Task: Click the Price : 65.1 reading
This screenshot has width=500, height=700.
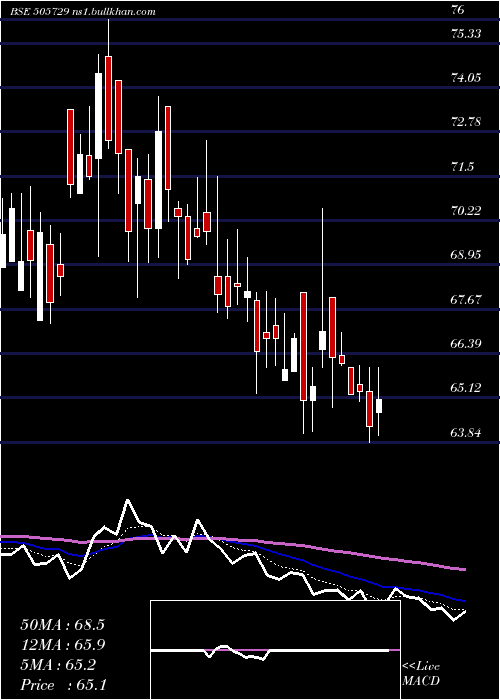Action: [63, 685]
